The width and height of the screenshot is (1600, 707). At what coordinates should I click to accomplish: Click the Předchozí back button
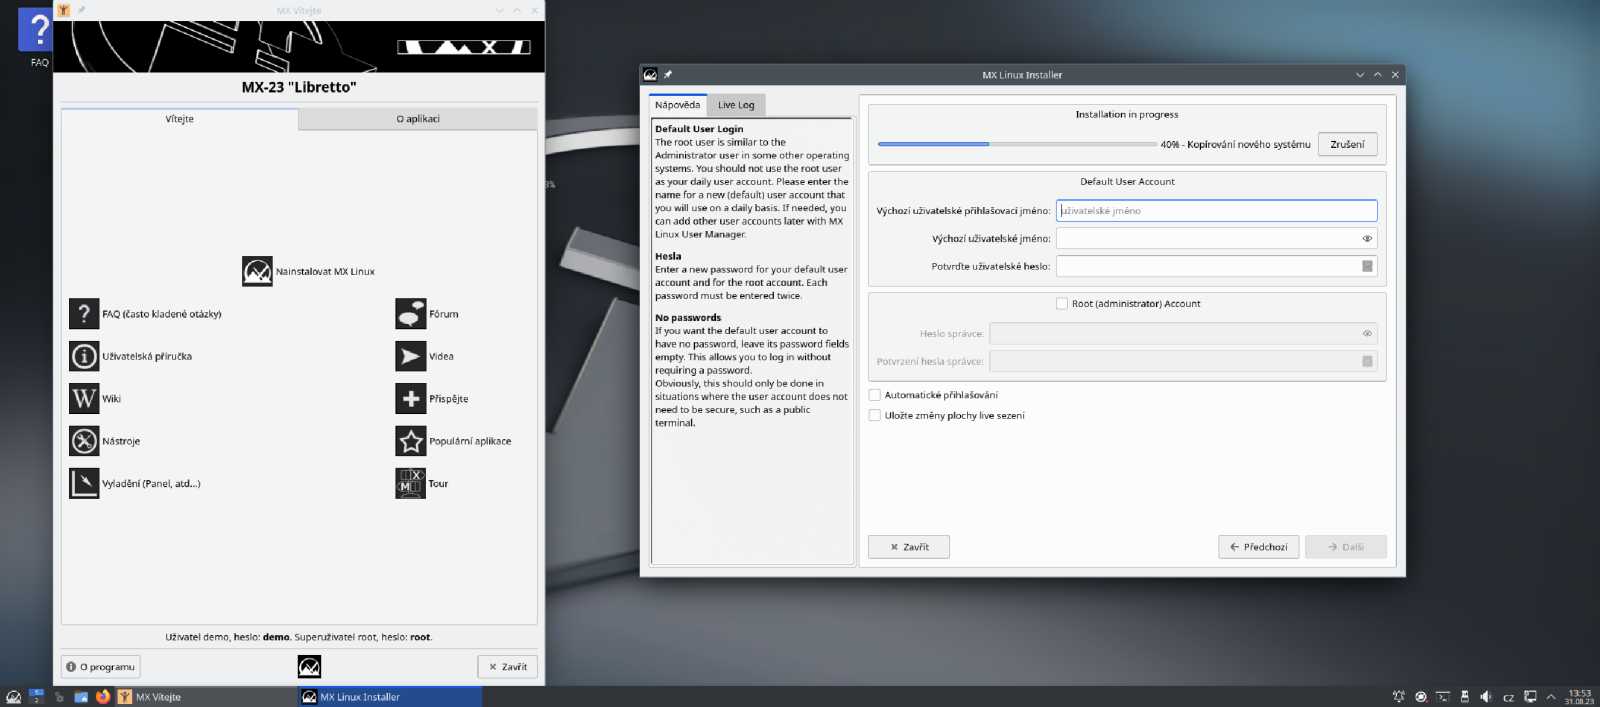(1258, 547)
